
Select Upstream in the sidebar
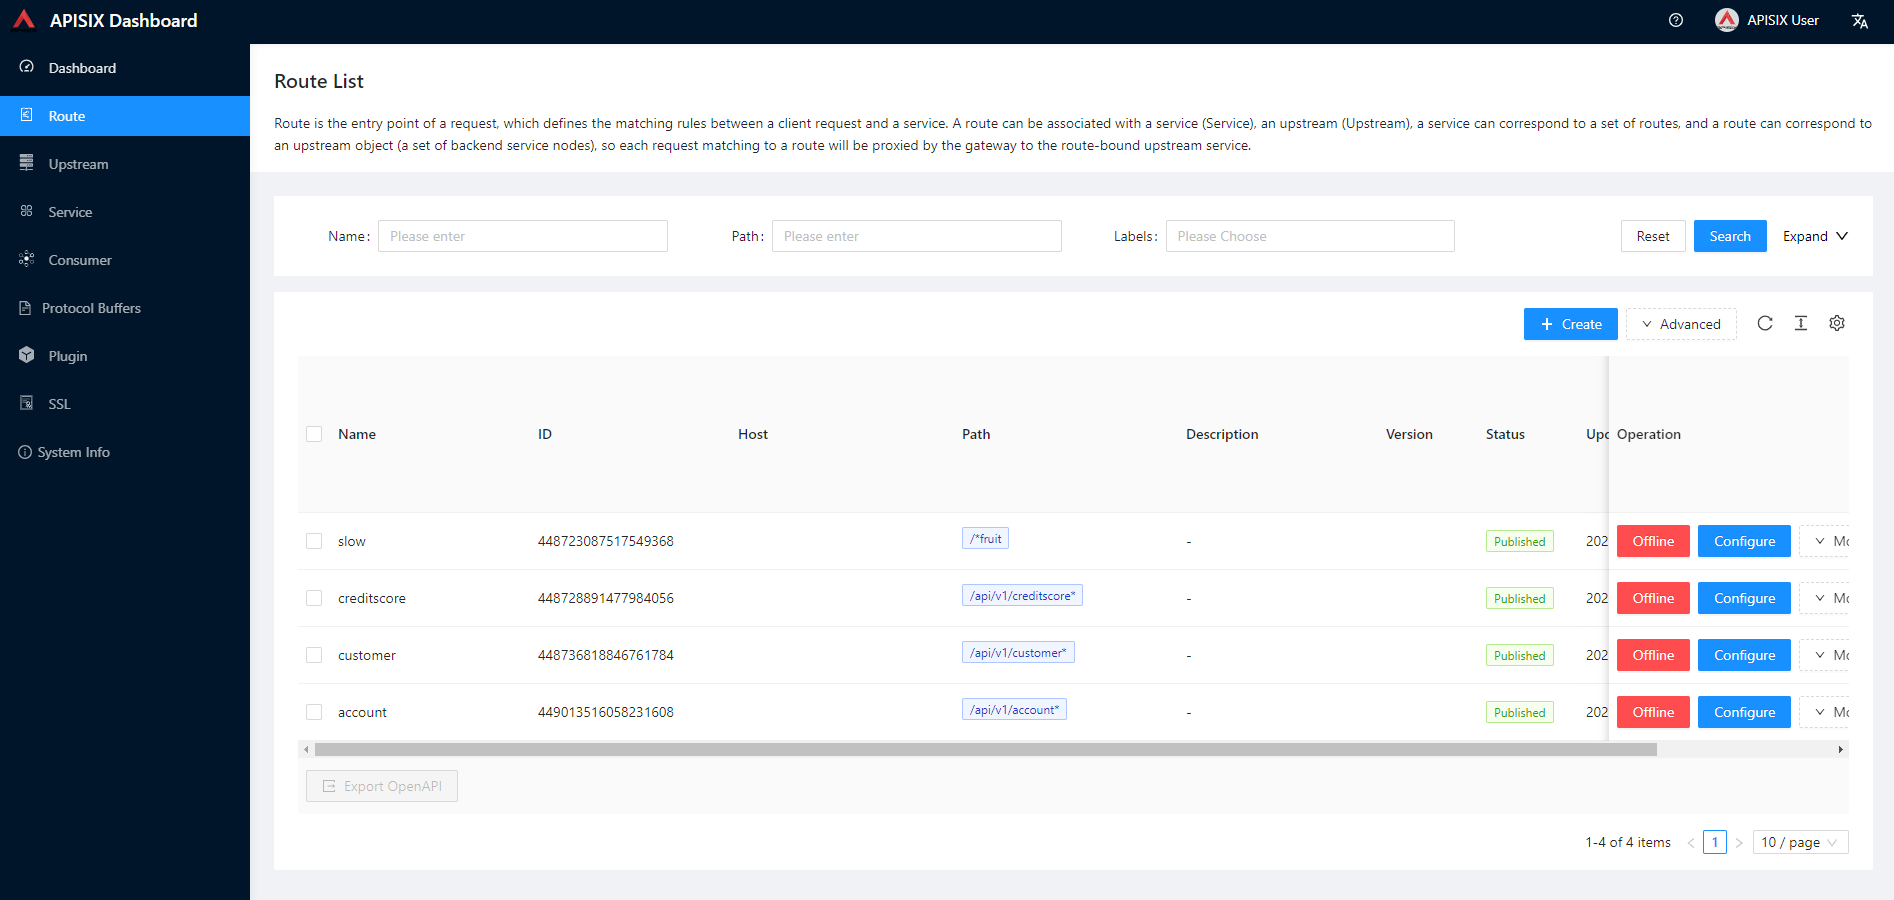pos(79,163)
